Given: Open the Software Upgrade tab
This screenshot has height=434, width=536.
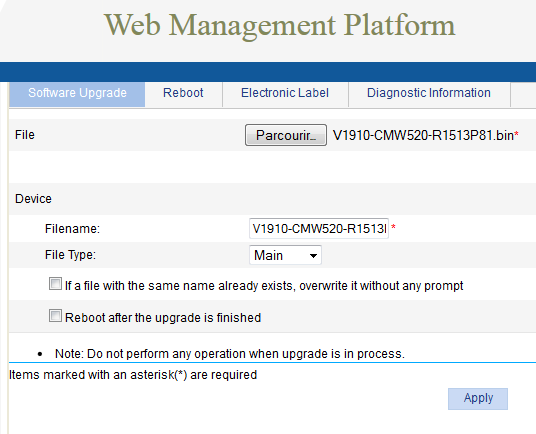Looking at the screenshot, I should tap(77, 93).
